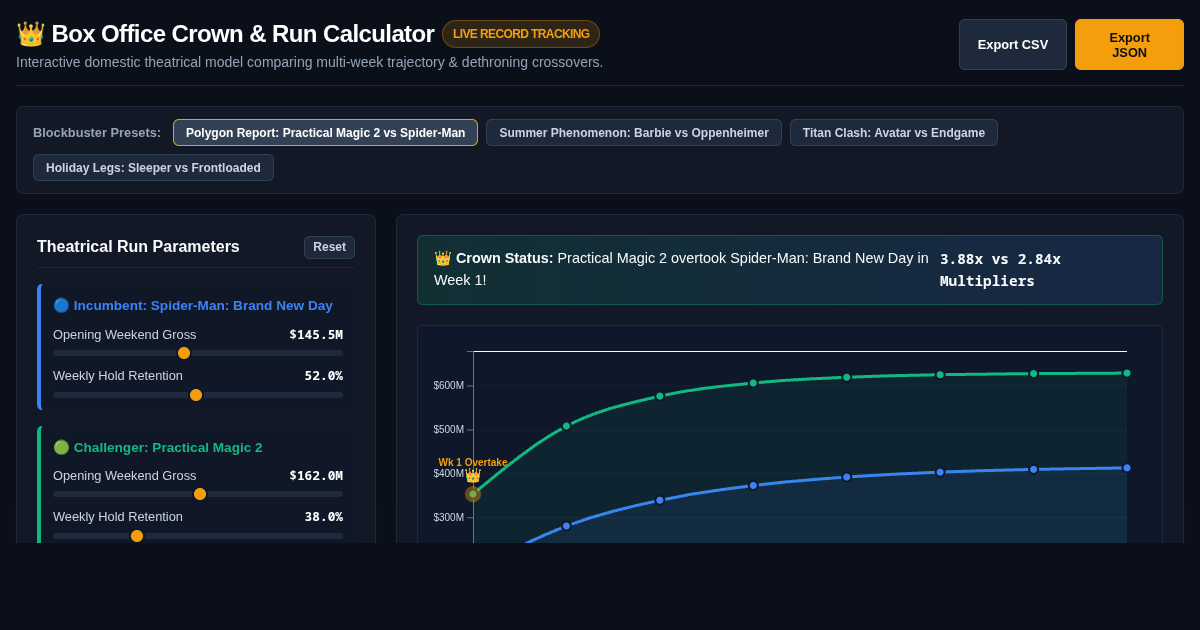Select the Polygon Report: Practical Magic 2 vs Spider-Man preset
This screenshot has height=630, width=1200.
click(325, 133)
